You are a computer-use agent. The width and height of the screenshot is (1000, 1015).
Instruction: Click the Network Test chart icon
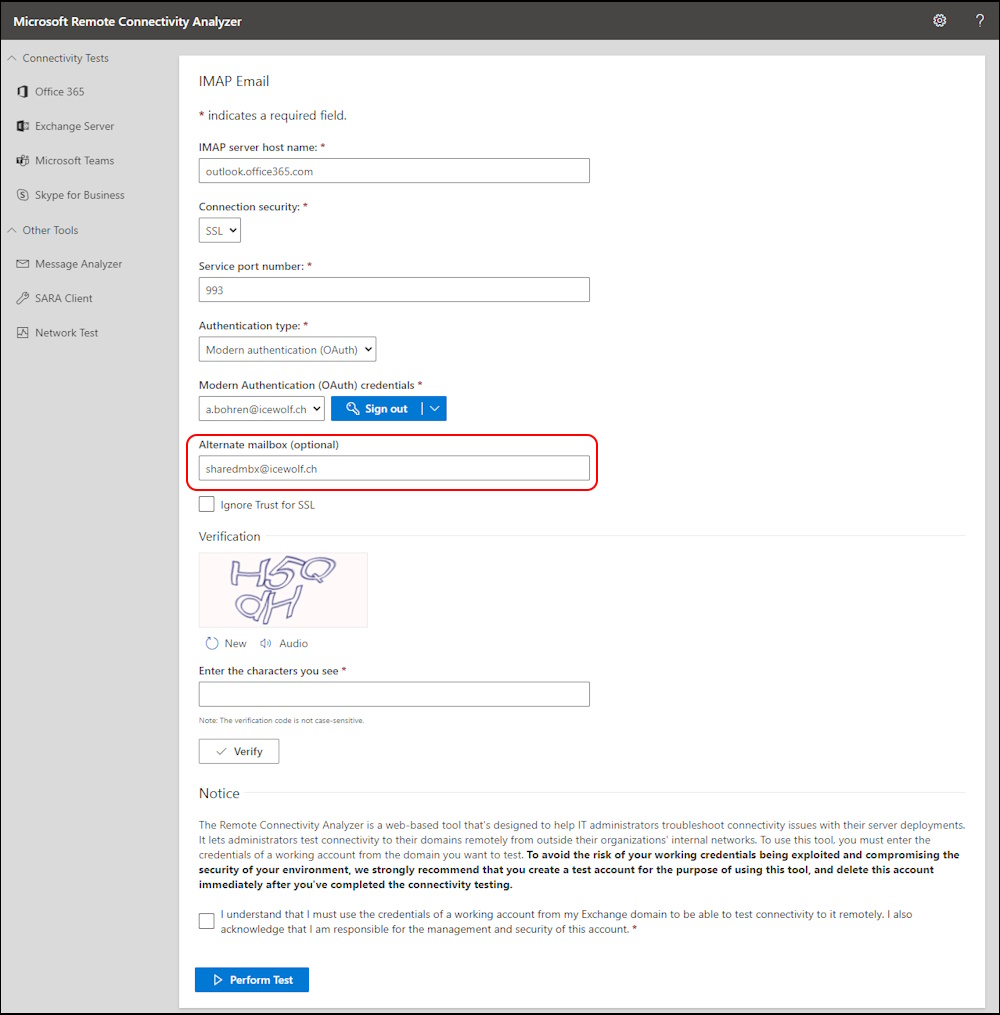(x=23, y=332)
